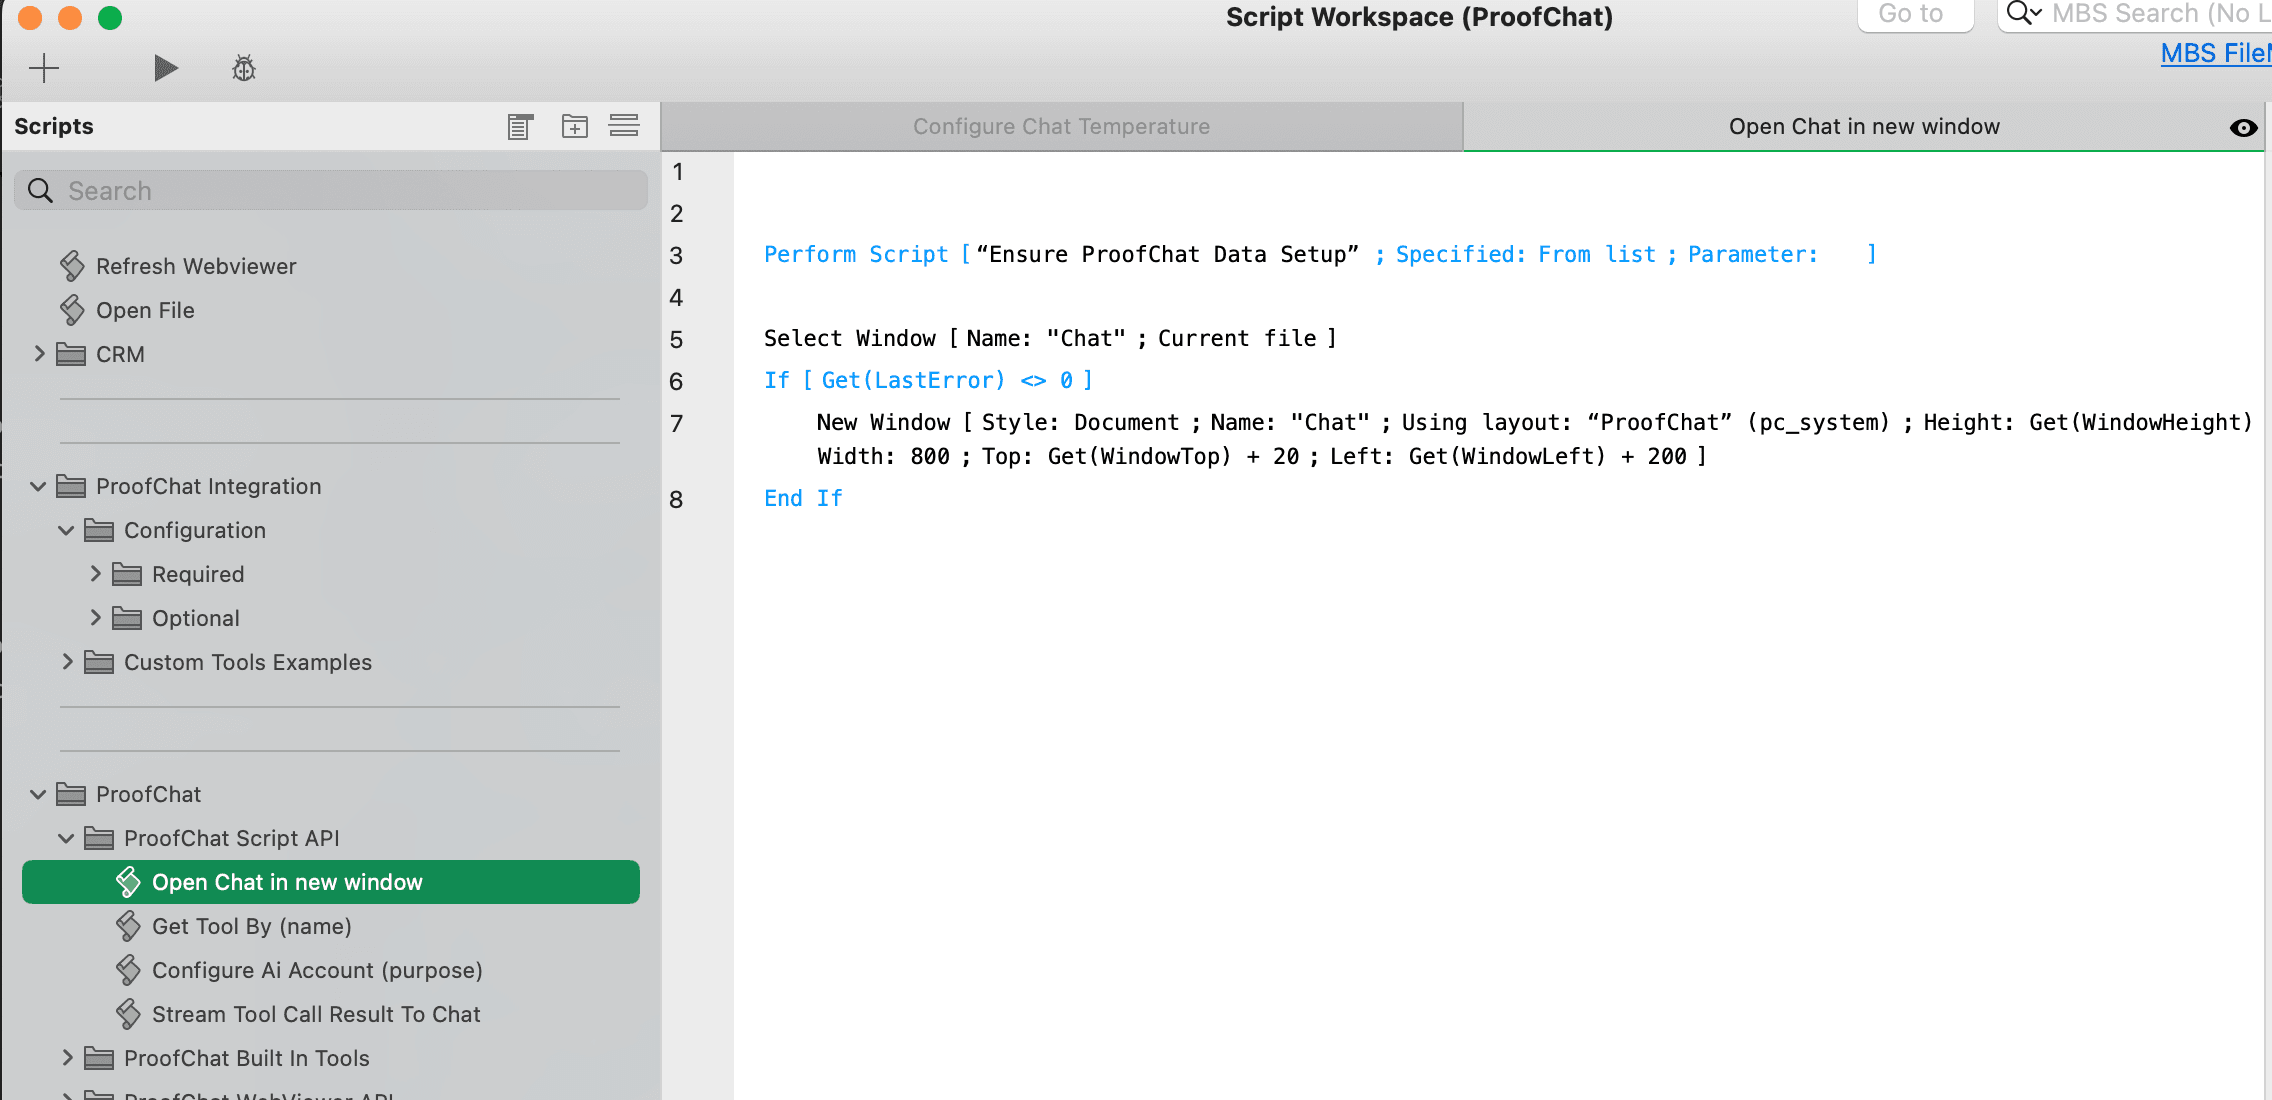Select the Get Tool By (name) script

pos(251,926)
